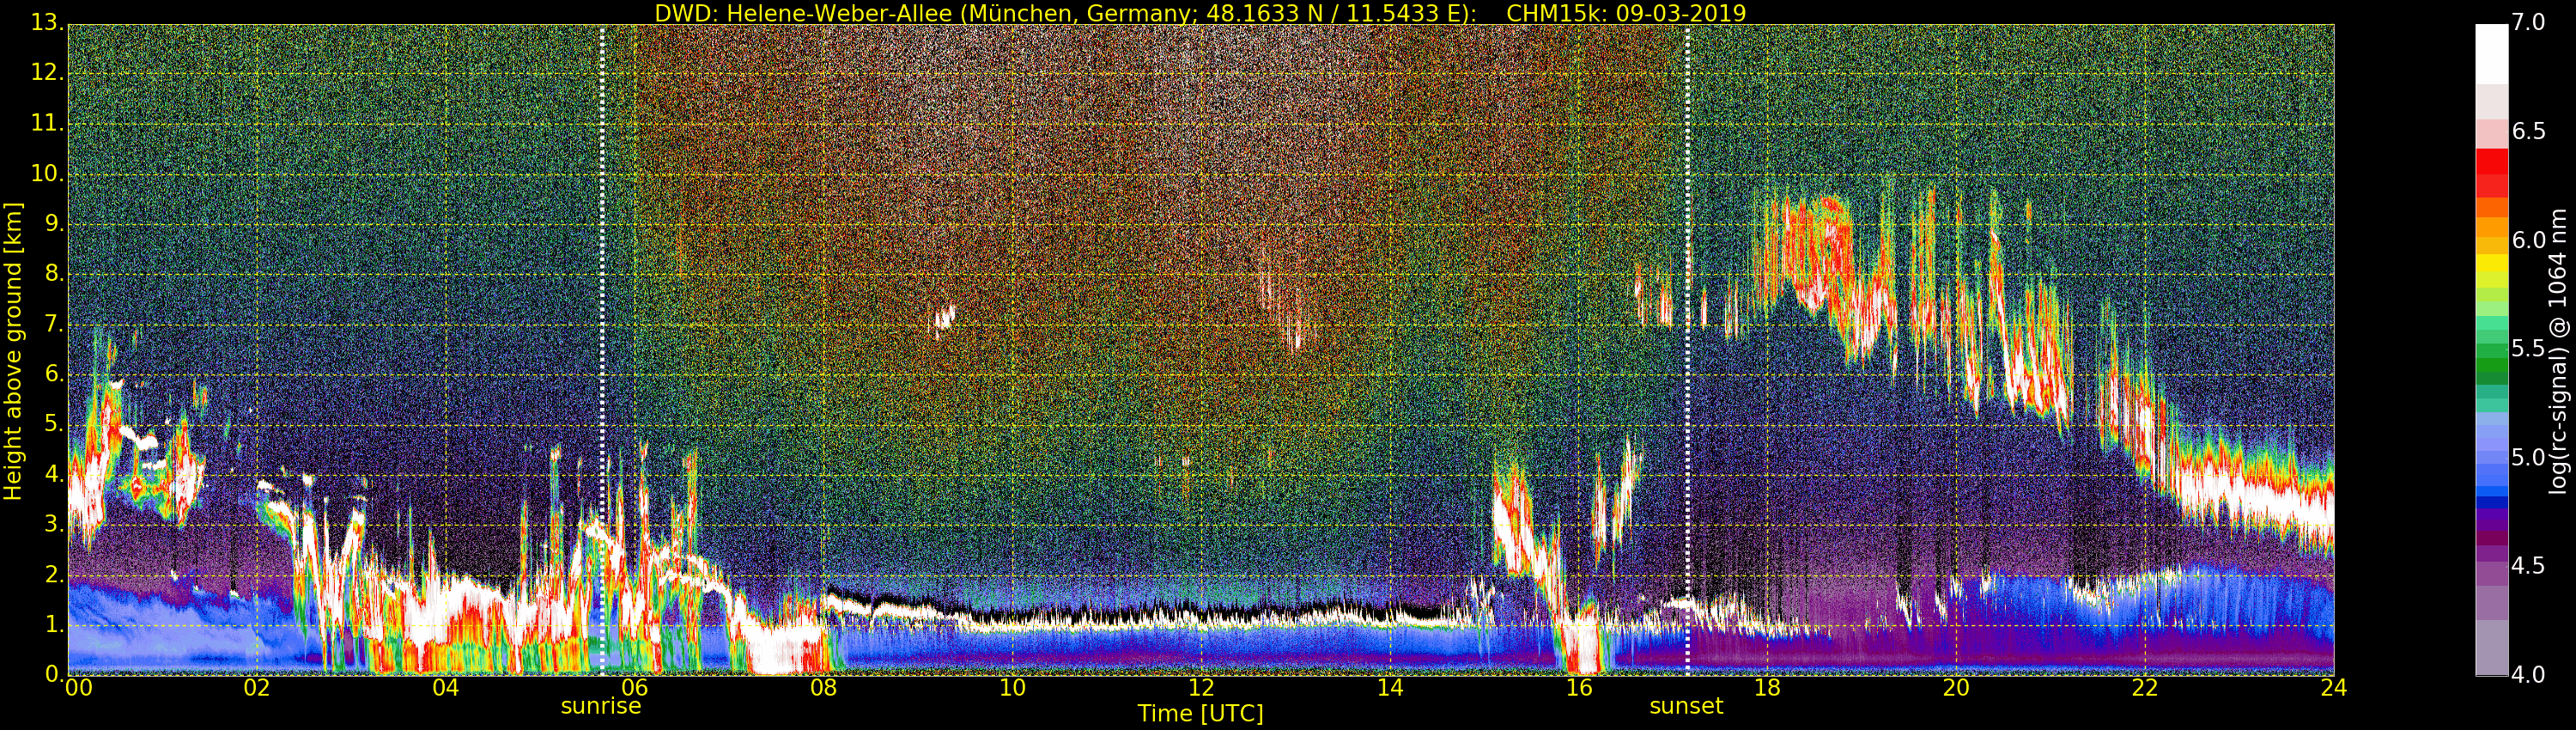Image resolution: width=2576 pixels, height=730 pixels.
Task: Click the 3 km height axis tick
Action: tap(54, 524)
